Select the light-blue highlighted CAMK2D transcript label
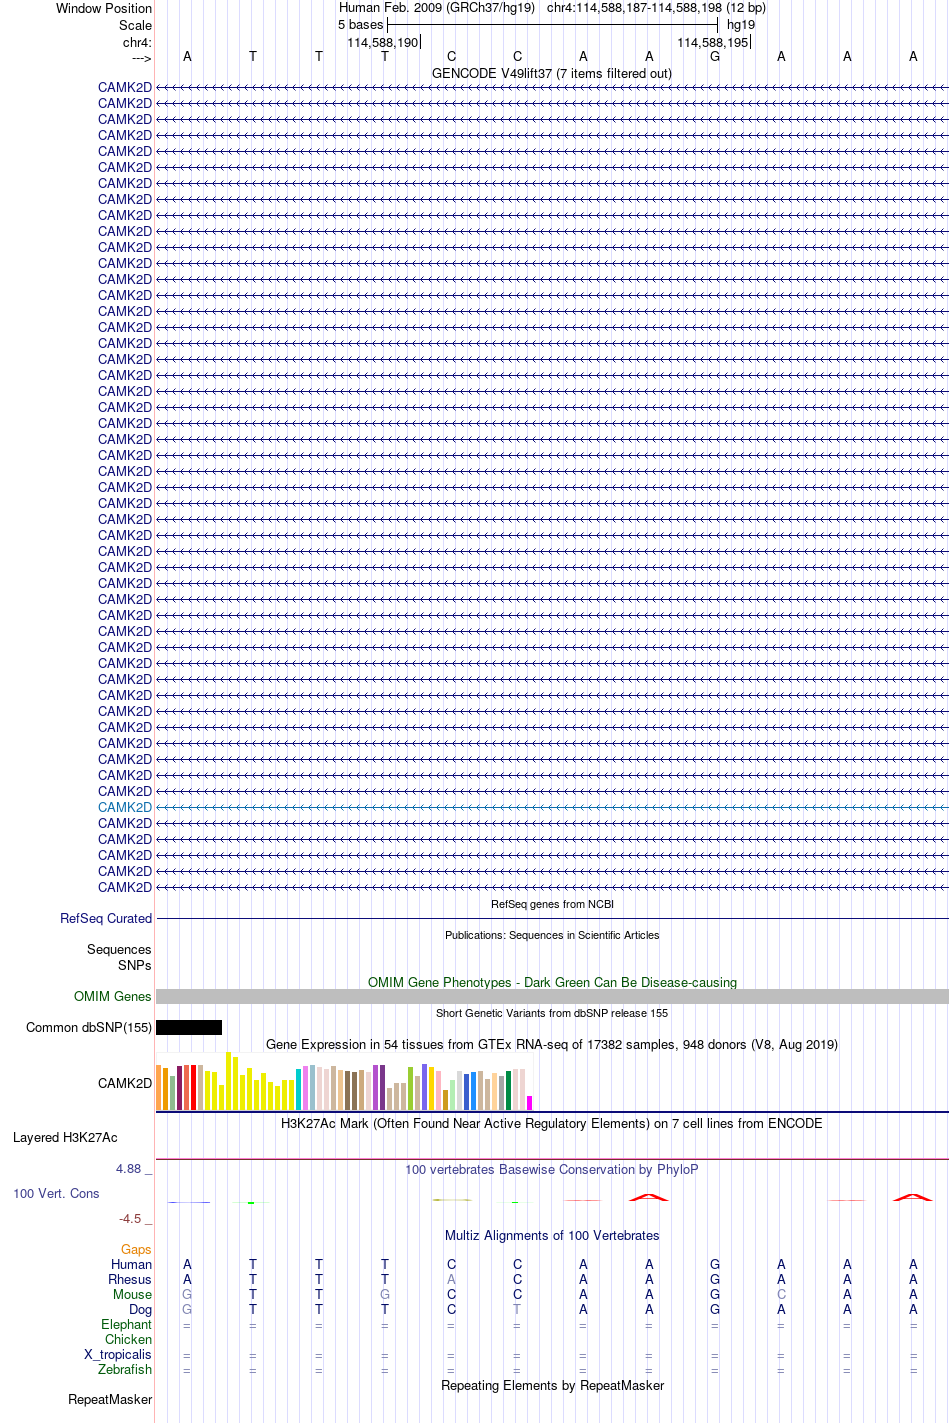This screenshot has height=1423, width=950. coord(125,808)
